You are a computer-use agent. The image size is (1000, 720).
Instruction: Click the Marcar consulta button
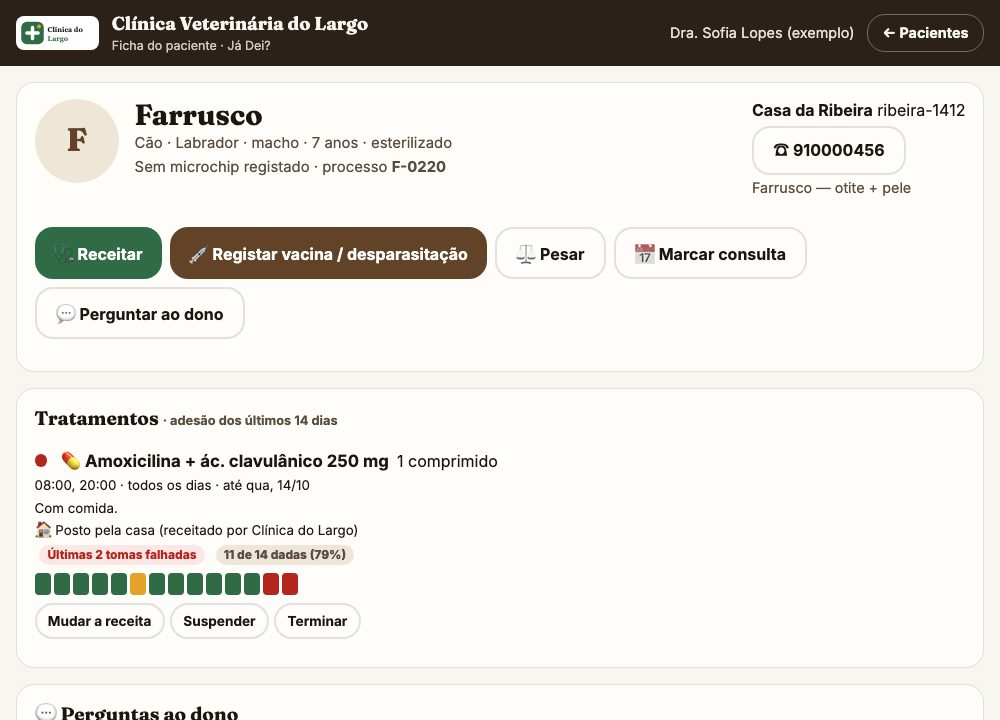coord(710,253)
